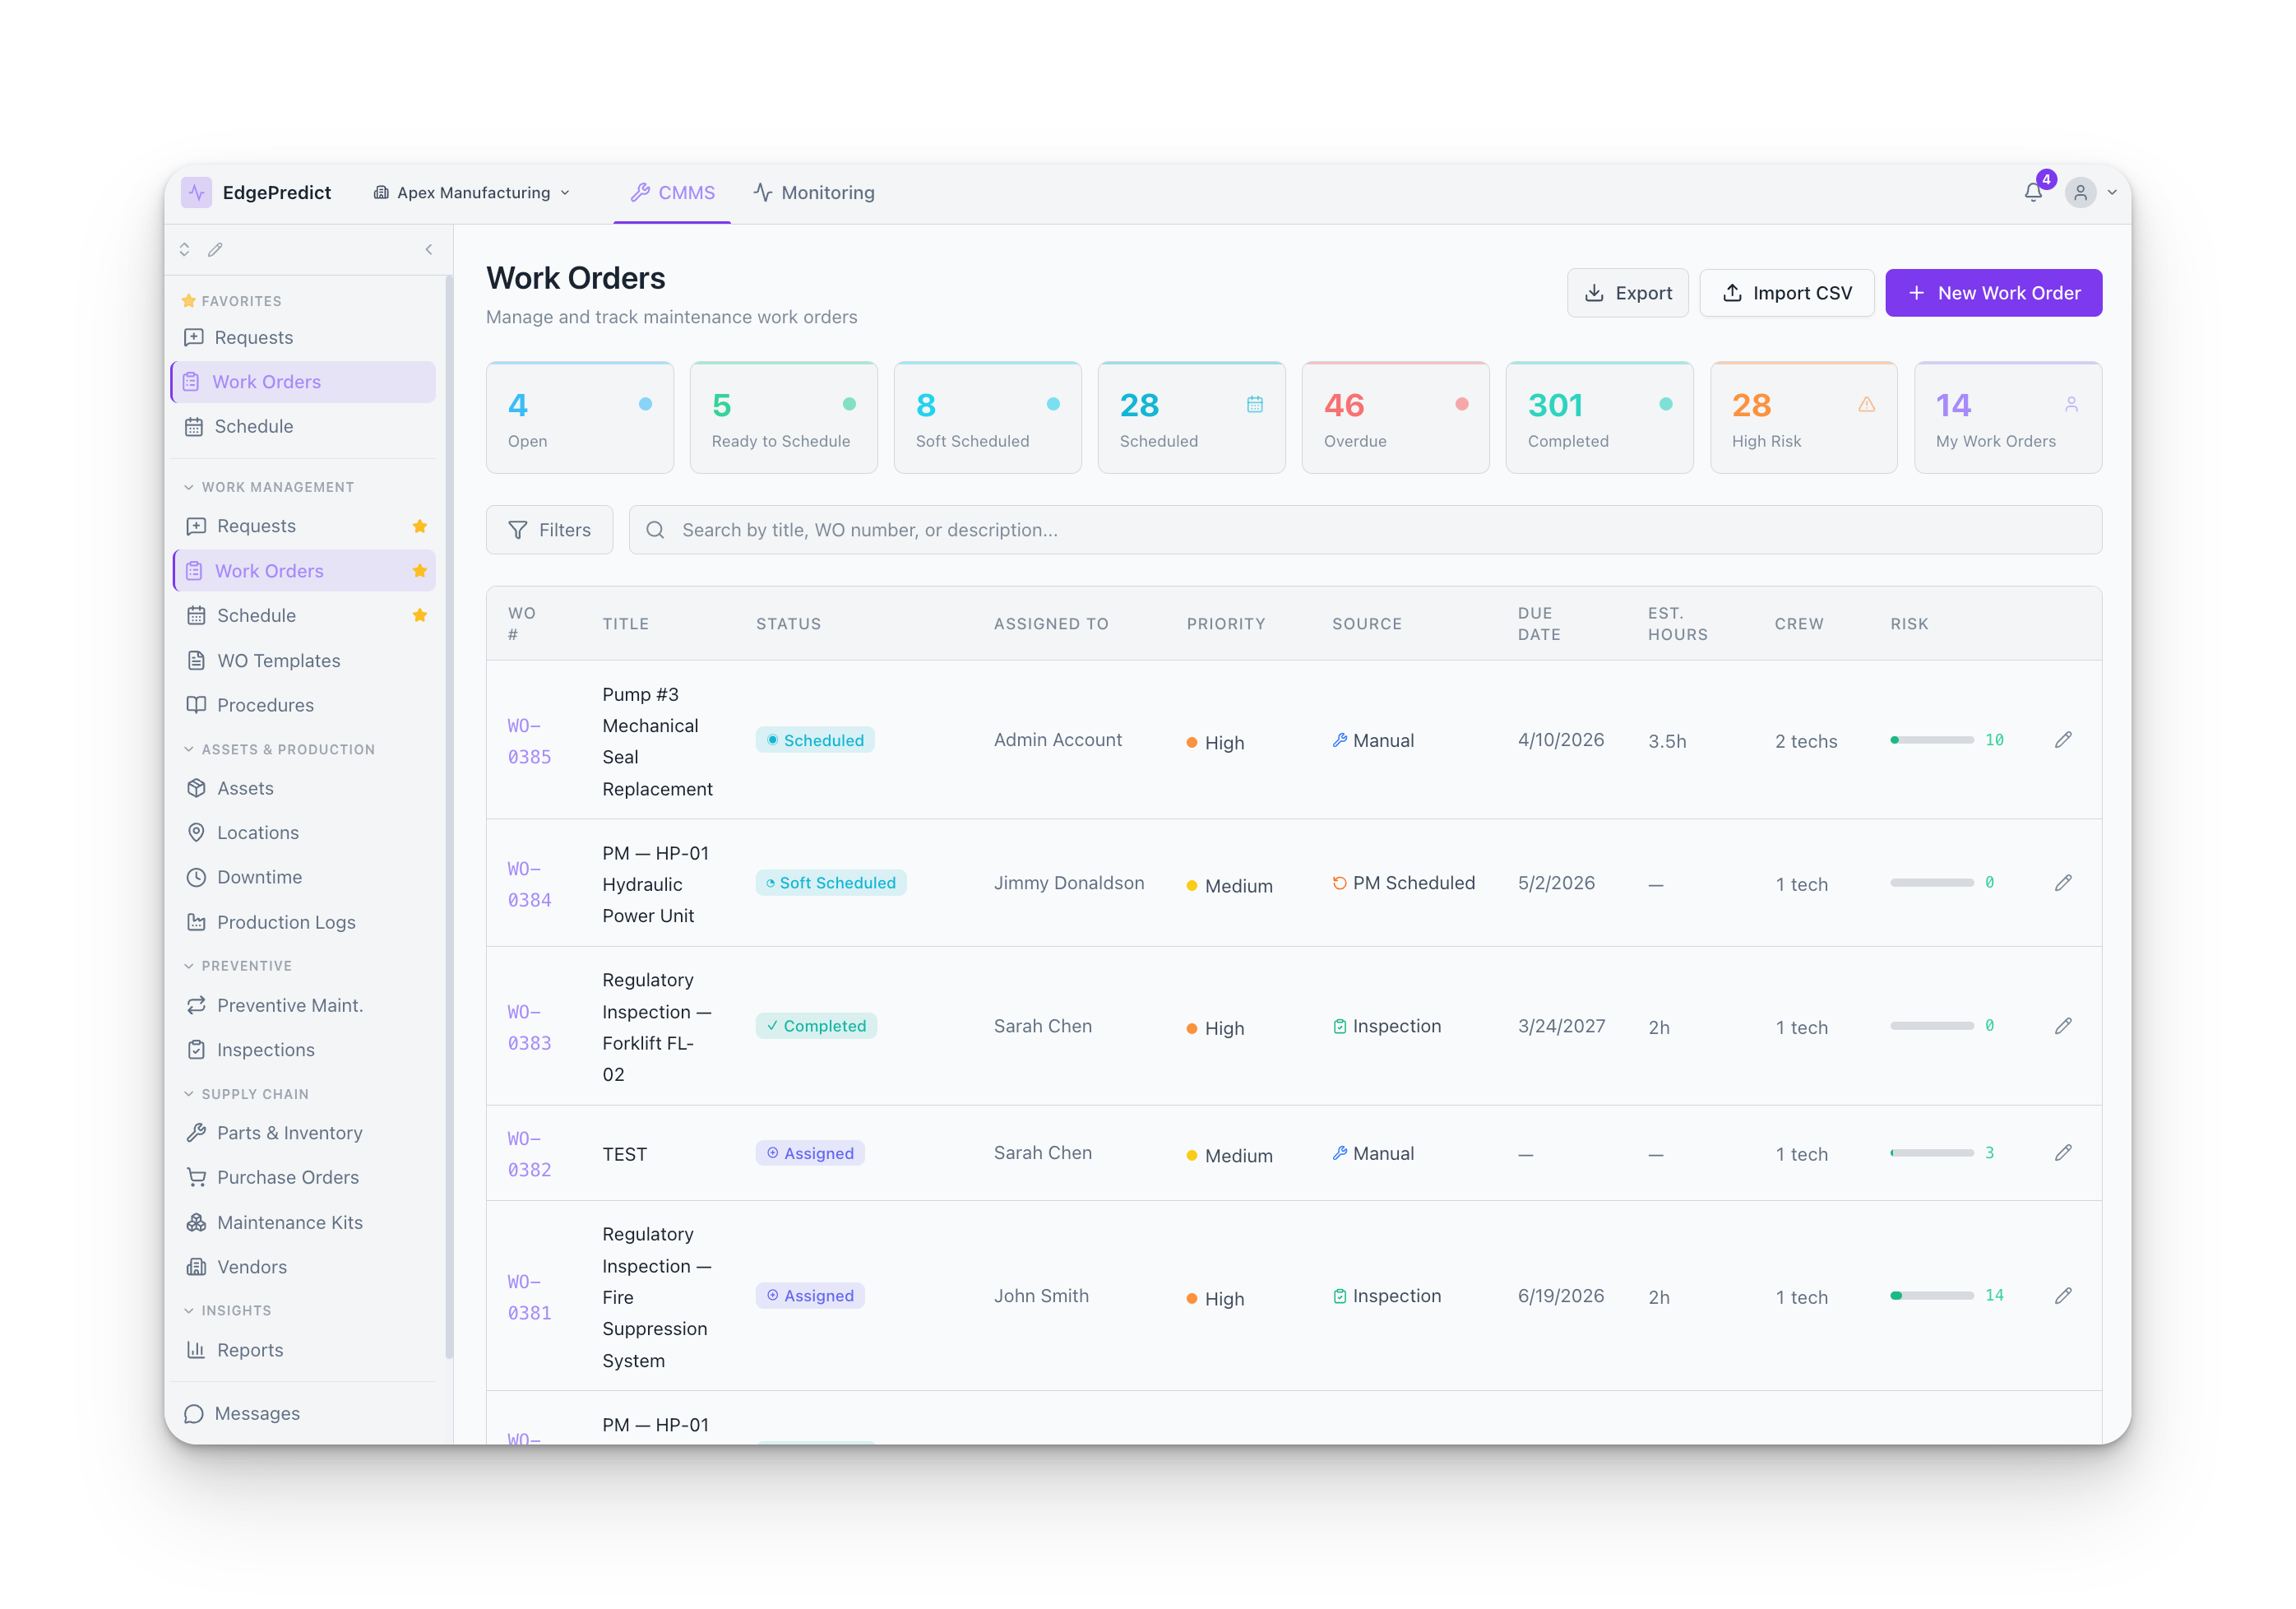Collapse the WORK MANAGEMENT section
This screenshot has height=1609, width=2296.
pos(190,486)
